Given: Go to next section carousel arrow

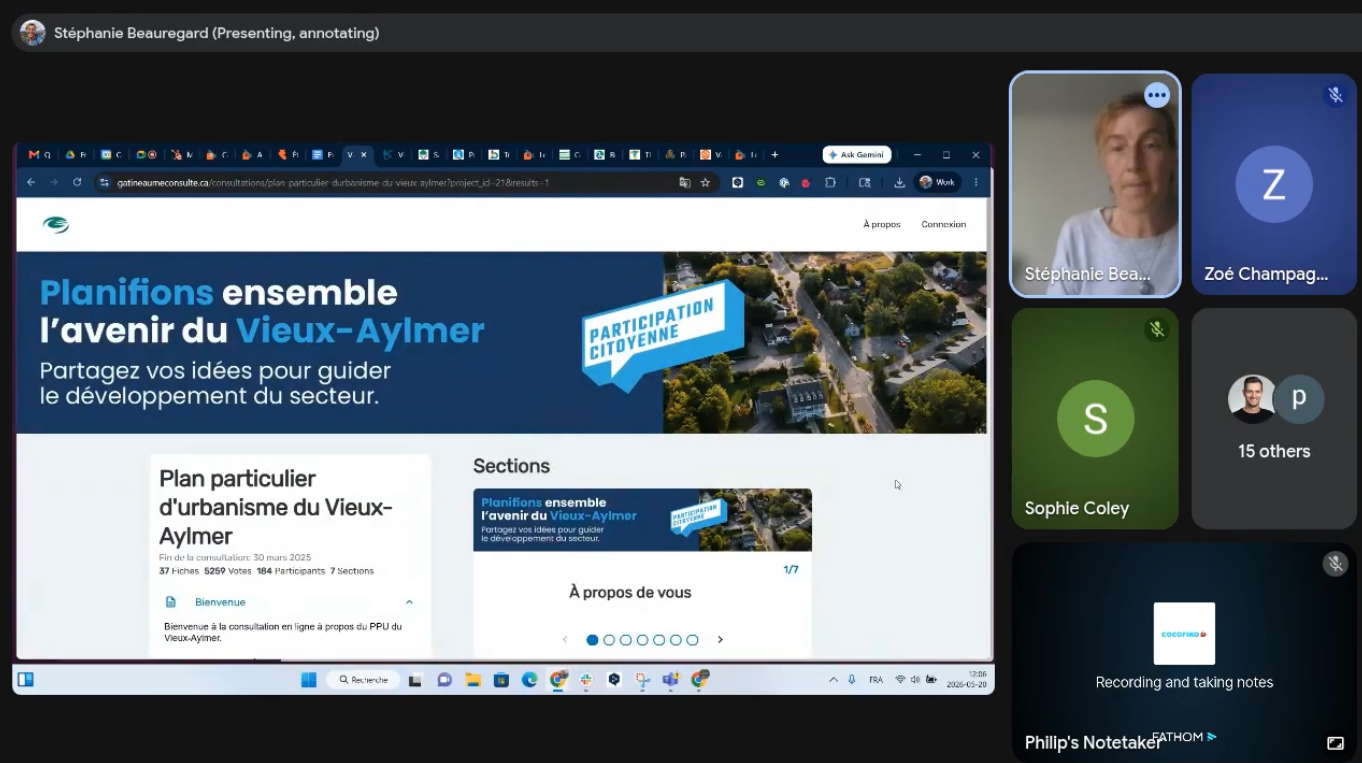Looking at the screenshot, I should click(720, 640).
